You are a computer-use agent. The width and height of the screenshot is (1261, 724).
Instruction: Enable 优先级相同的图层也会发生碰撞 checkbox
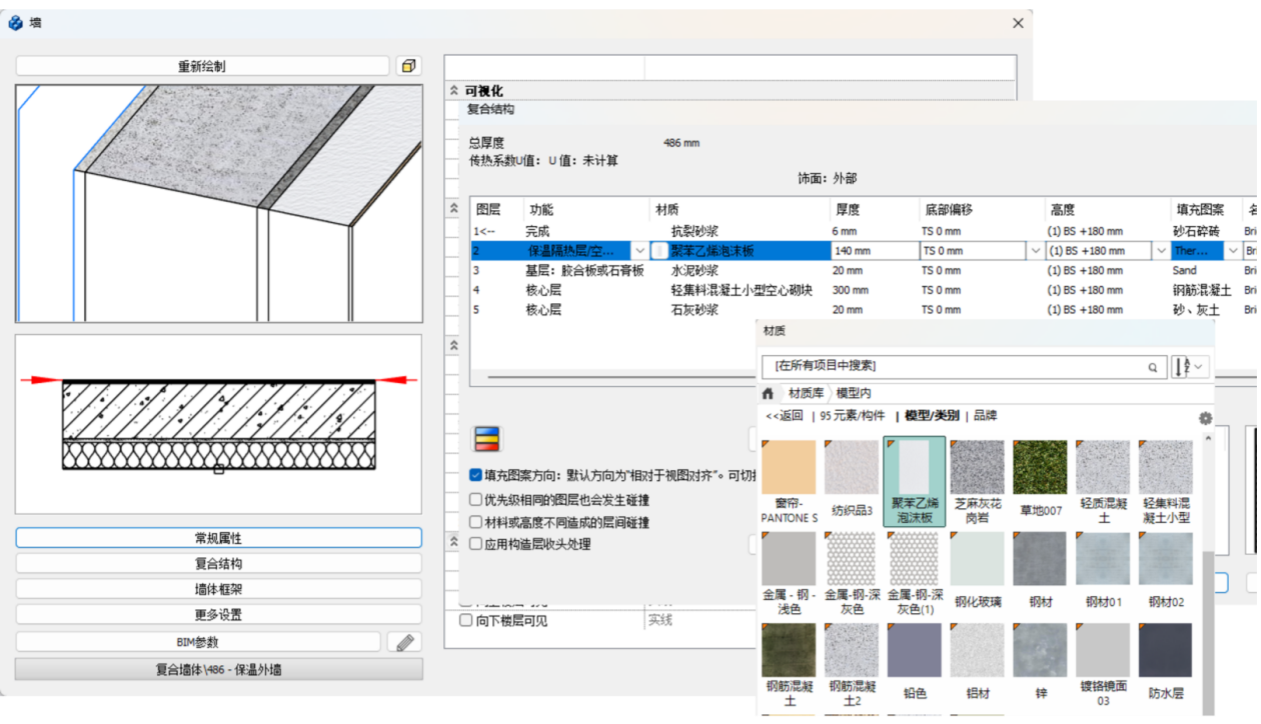(x=476, y=499)
